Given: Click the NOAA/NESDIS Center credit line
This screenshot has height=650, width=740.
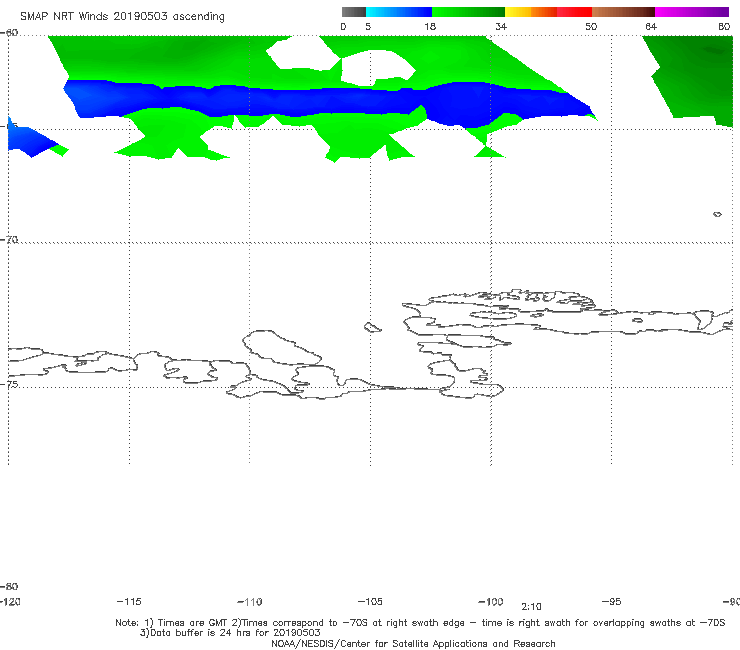Looking at the screenshot, I should coord(413,643).
